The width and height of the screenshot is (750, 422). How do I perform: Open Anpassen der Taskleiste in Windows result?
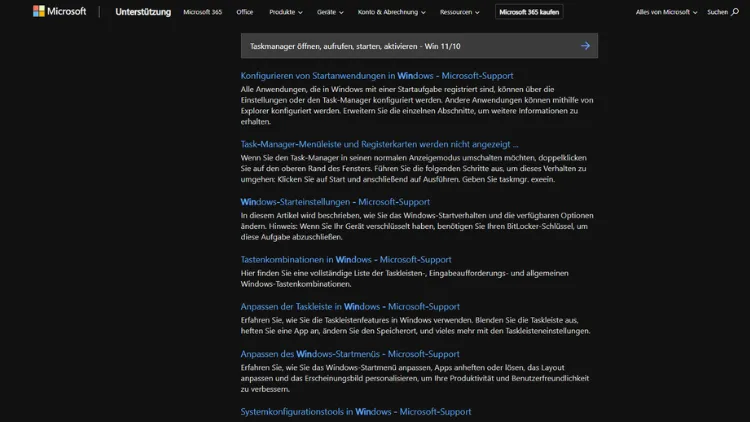[x=350, y=306]
